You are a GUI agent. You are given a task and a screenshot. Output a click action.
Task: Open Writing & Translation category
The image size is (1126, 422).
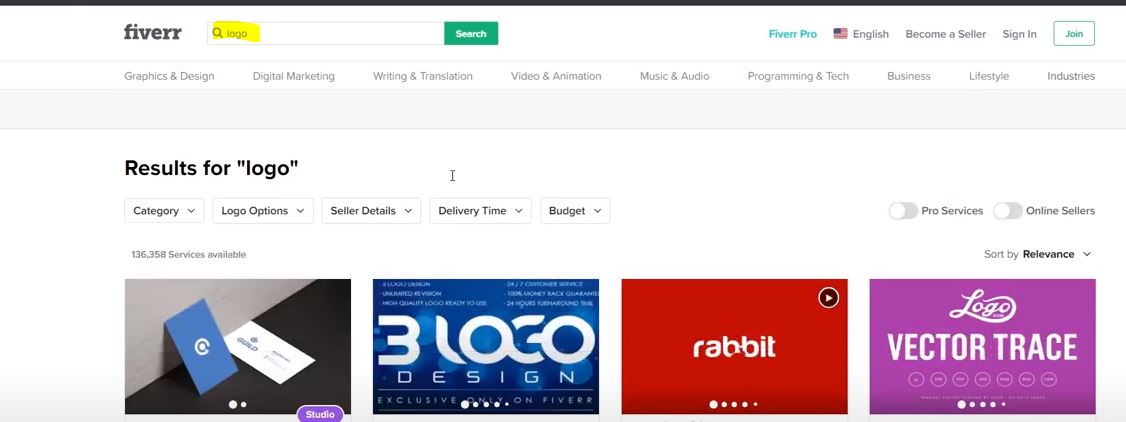[422, 76]
